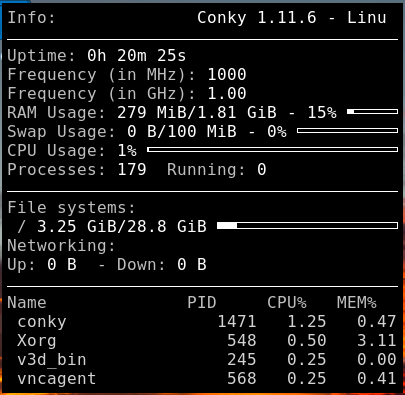Click the CPU usage value '1%'
Screen dimensions: 405x395
click(x=127, y=150)
